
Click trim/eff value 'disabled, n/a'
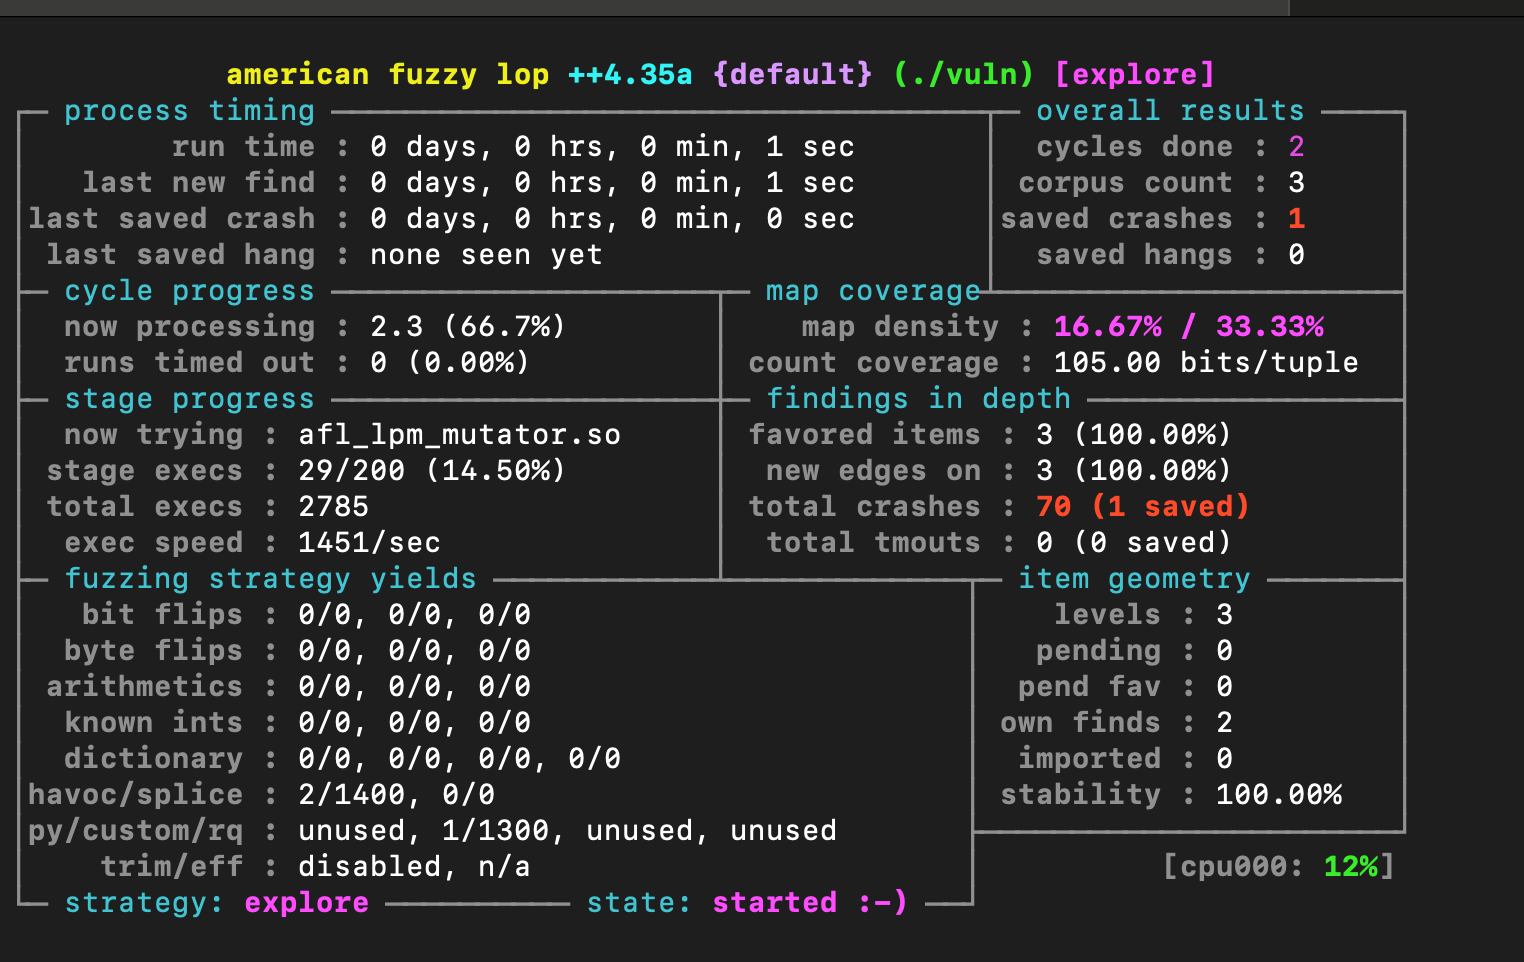(415, 867)
